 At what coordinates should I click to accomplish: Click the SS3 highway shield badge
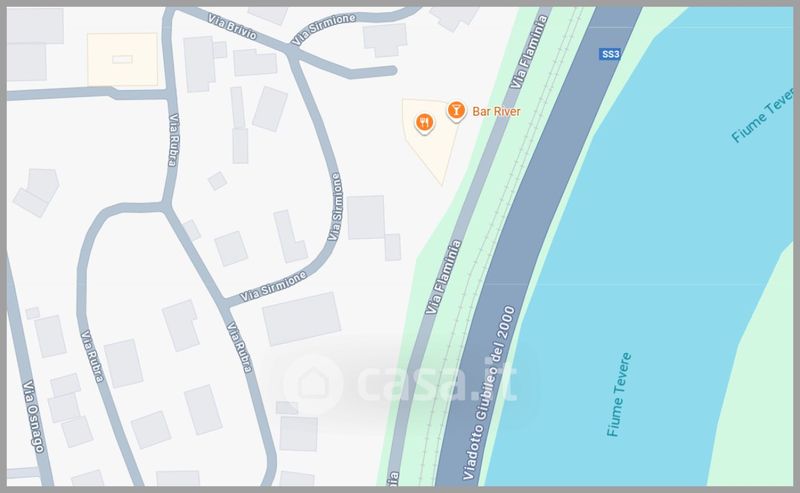tap(610, 54)
